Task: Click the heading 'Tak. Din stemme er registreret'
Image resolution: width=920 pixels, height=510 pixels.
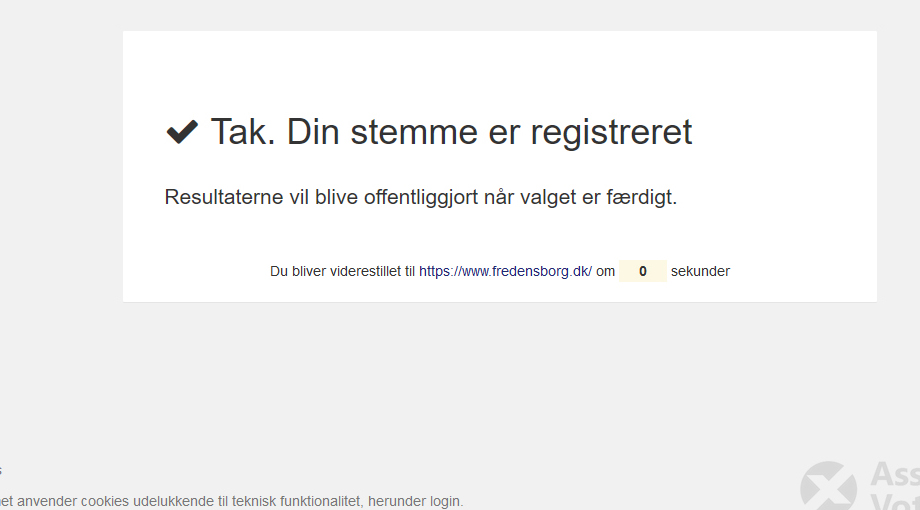Action: [x=450, y=132]
